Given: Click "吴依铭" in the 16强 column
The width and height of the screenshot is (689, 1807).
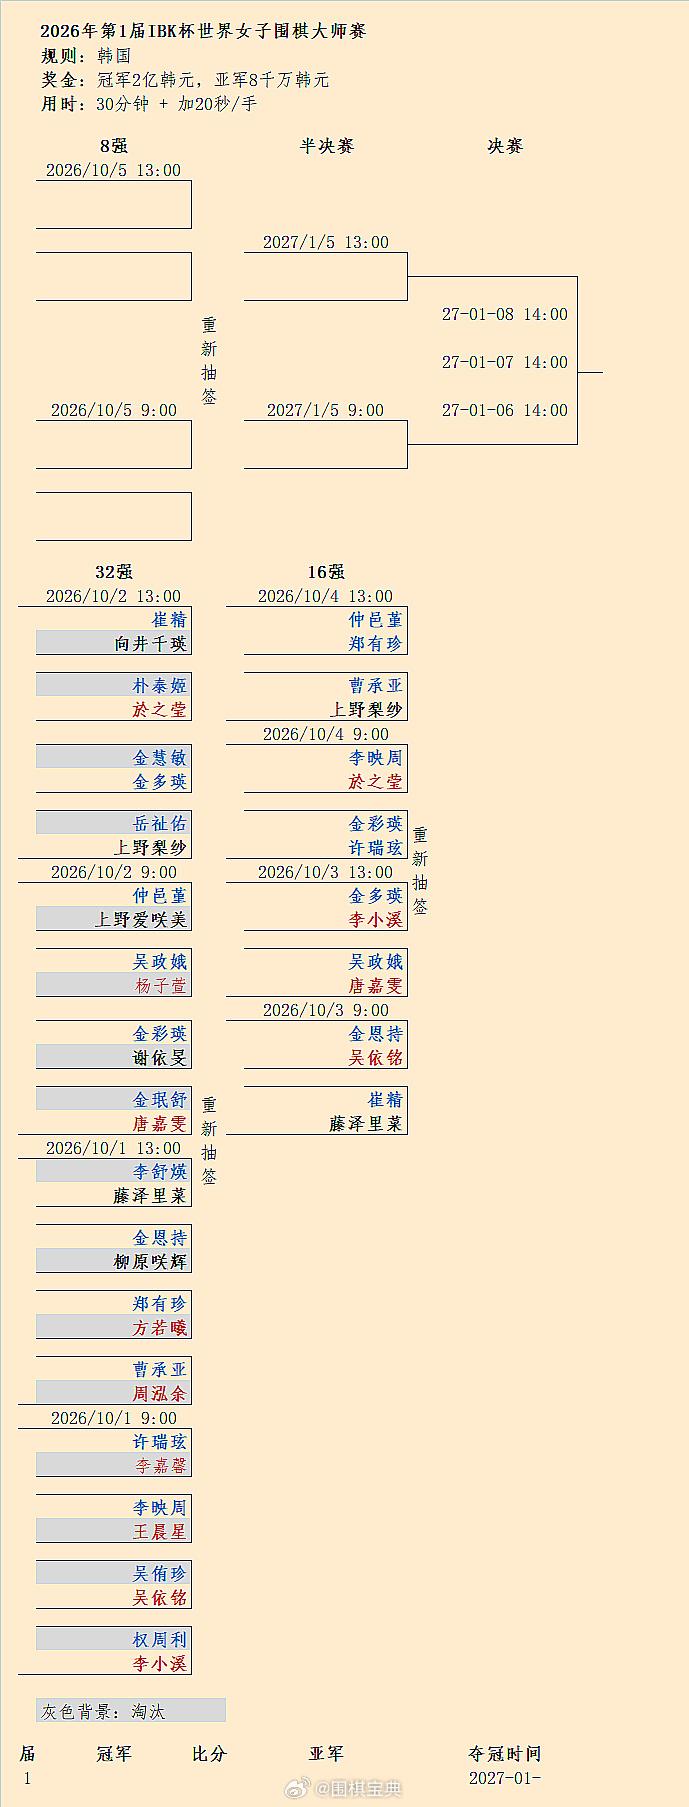Looking at the screenshot, I should tap(376, 1058).
